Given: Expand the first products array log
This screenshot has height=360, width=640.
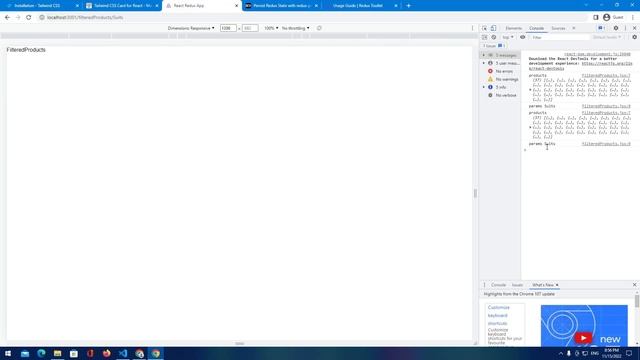Looking at the screenshot, I should pos(531,90).
